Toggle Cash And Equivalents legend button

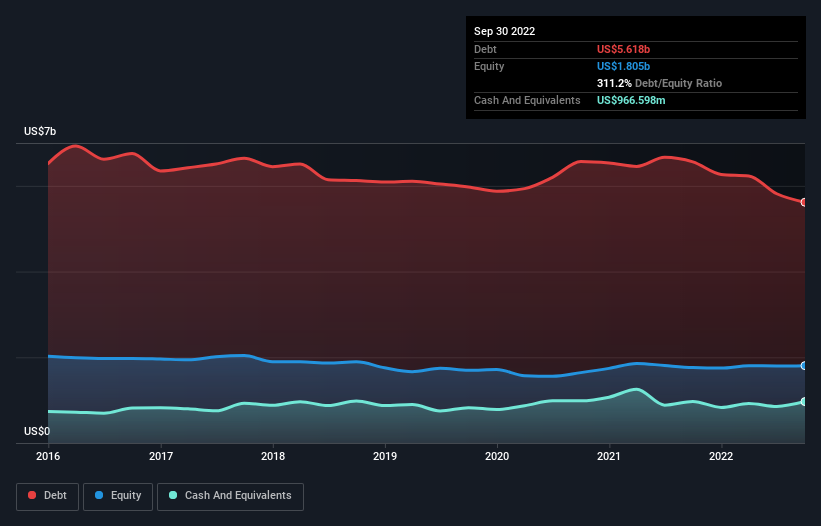coord(230,496)
